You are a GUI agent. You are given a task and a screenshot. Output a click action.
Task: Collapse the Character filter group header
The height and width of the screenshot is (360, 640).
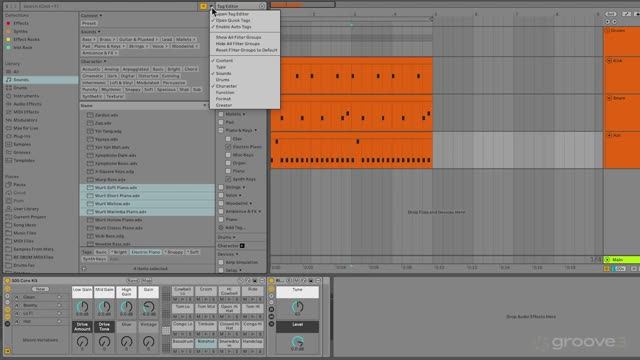[x=93, y=62]
